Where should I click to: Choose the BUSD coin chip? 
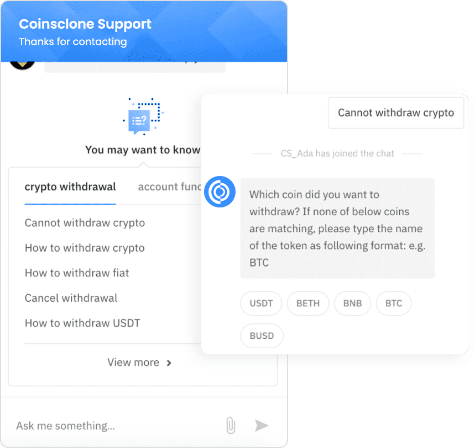pos(262,336)
